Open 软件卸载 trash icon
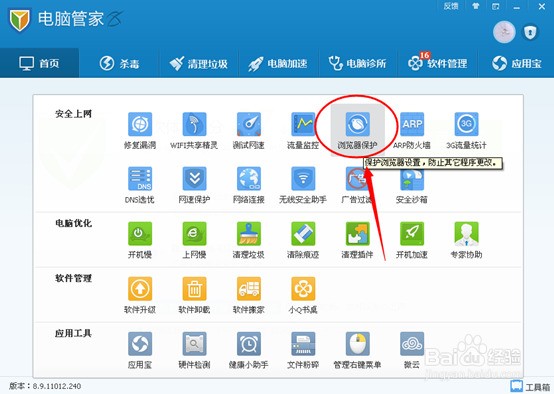The image size is (554, 394). point(194,289)
